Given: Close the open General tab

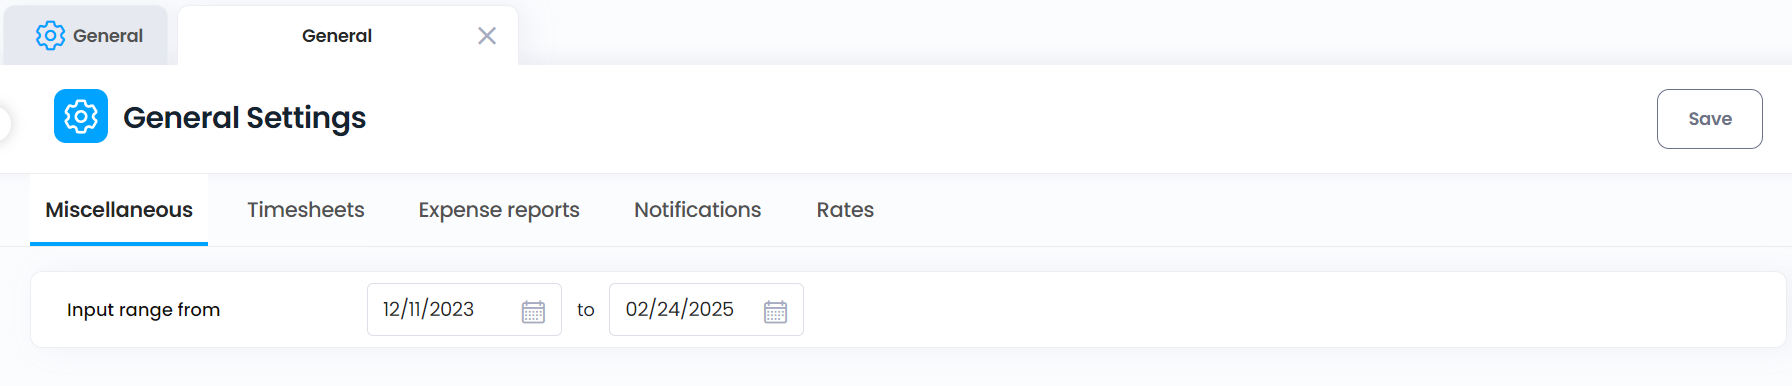Looking at the screenshot, I should click(x=487, y=36).
